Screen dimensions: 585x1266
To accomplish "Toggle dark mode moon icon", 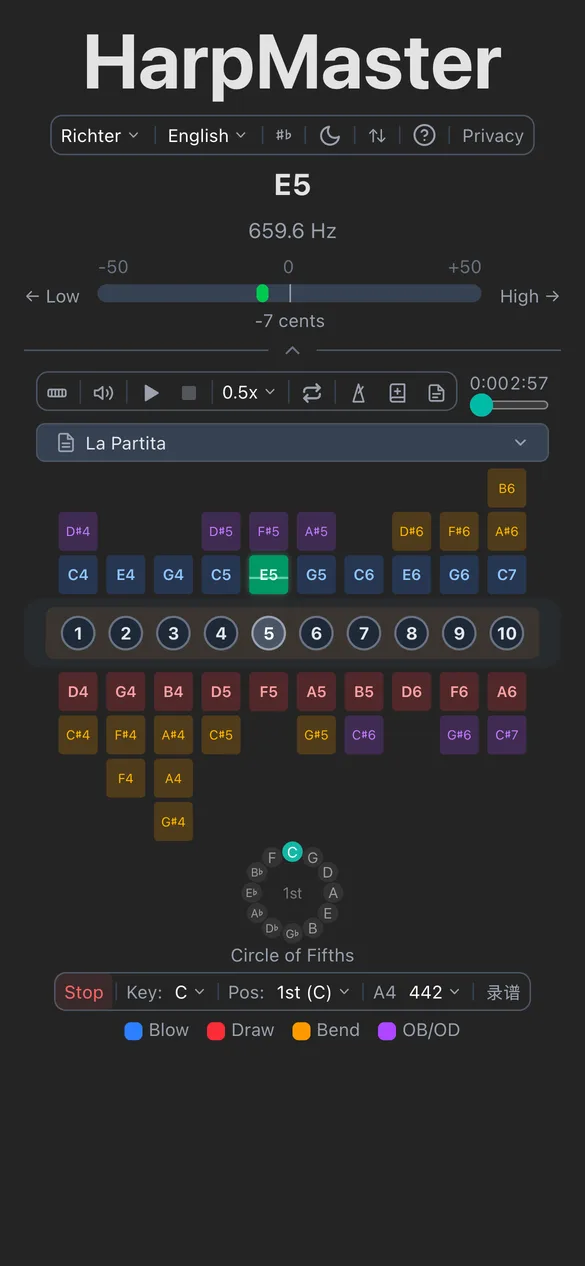I will [x=330, y=136].
